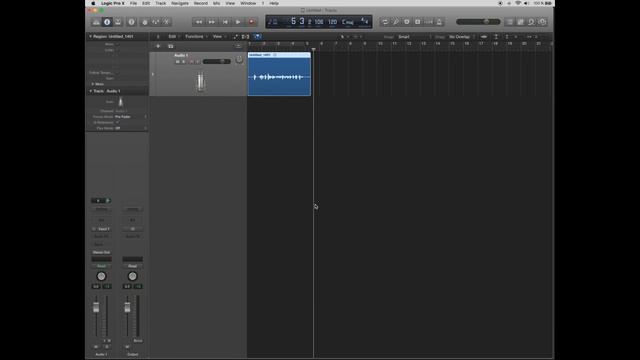
Task: Click the Audio 1 channel strip volume fader
Action: click(x=96, y=307)
